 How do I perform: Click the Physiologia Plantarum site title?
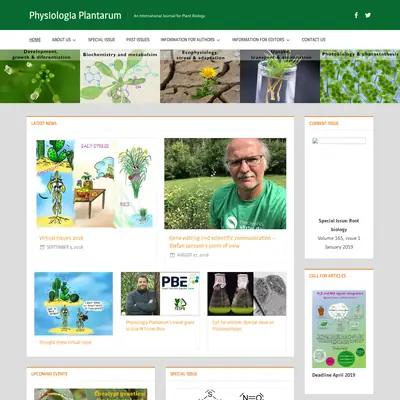[x=75, y=15]
